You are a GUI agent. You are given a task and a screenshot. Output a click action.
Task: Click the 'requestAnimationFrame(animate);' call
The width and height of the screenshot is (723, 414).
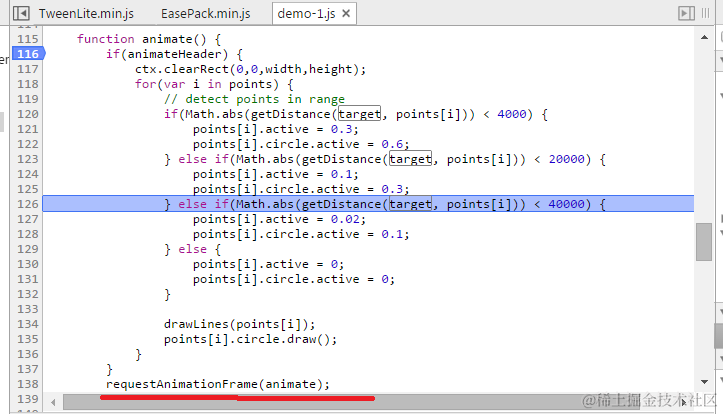pyautogui.click(x=218, y=384)
